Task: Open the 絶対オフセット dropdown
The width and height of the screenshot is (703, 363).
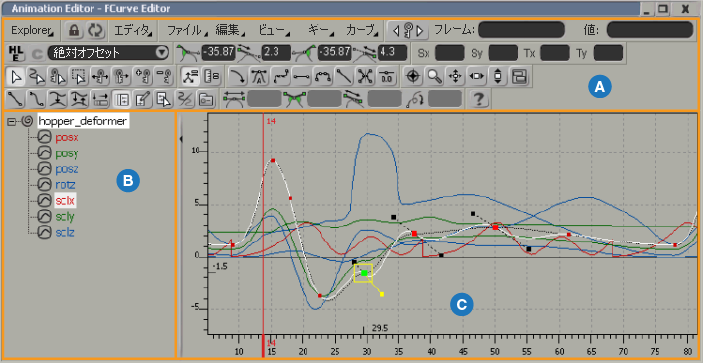Action: pos(108,53)
